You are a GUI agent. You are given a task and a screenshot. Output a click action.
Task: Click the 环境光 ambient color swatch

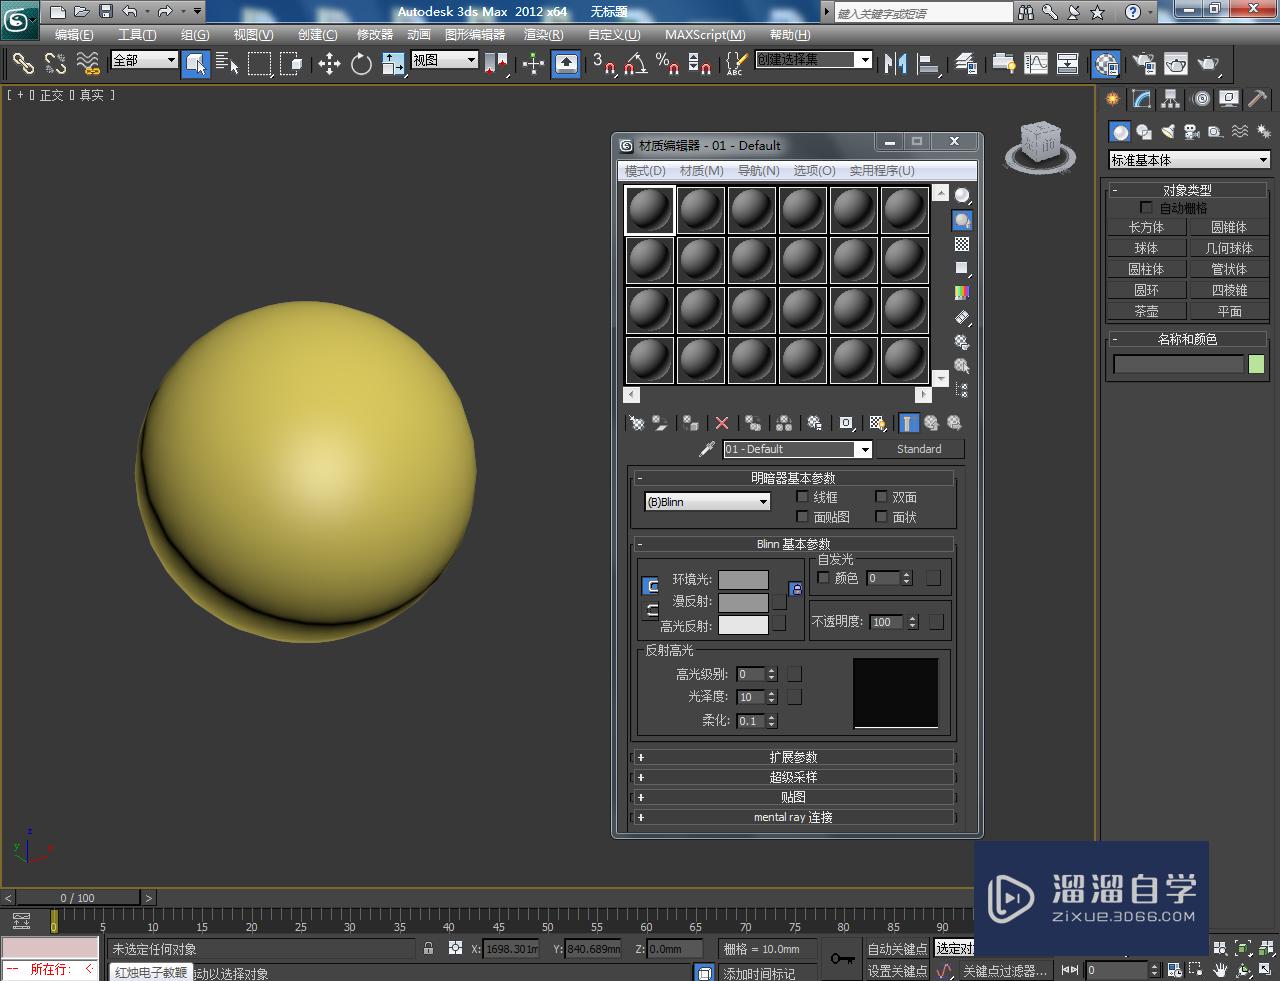point(743,580)
